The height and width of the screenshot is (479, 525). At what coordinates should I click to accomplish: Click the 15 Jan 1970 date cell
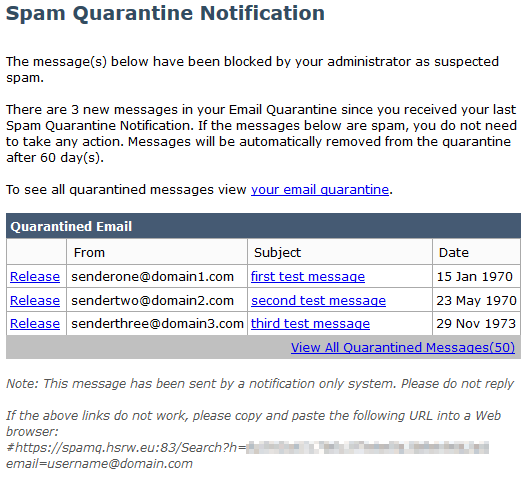click(x=475, y=276)
